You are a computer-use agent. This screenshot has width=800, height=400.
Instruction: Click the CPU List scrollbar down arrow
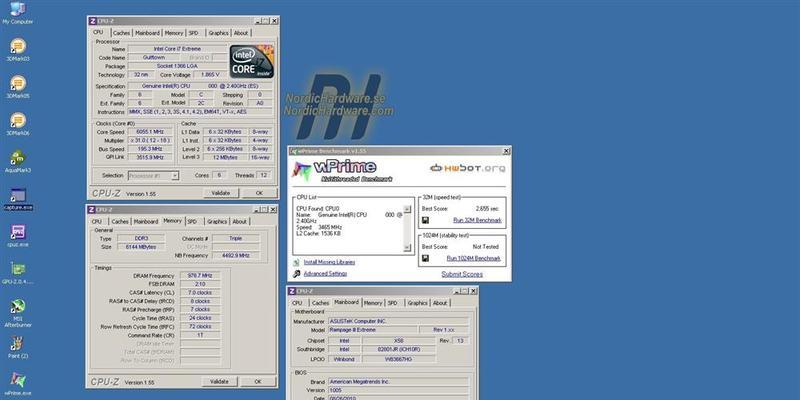407,247
